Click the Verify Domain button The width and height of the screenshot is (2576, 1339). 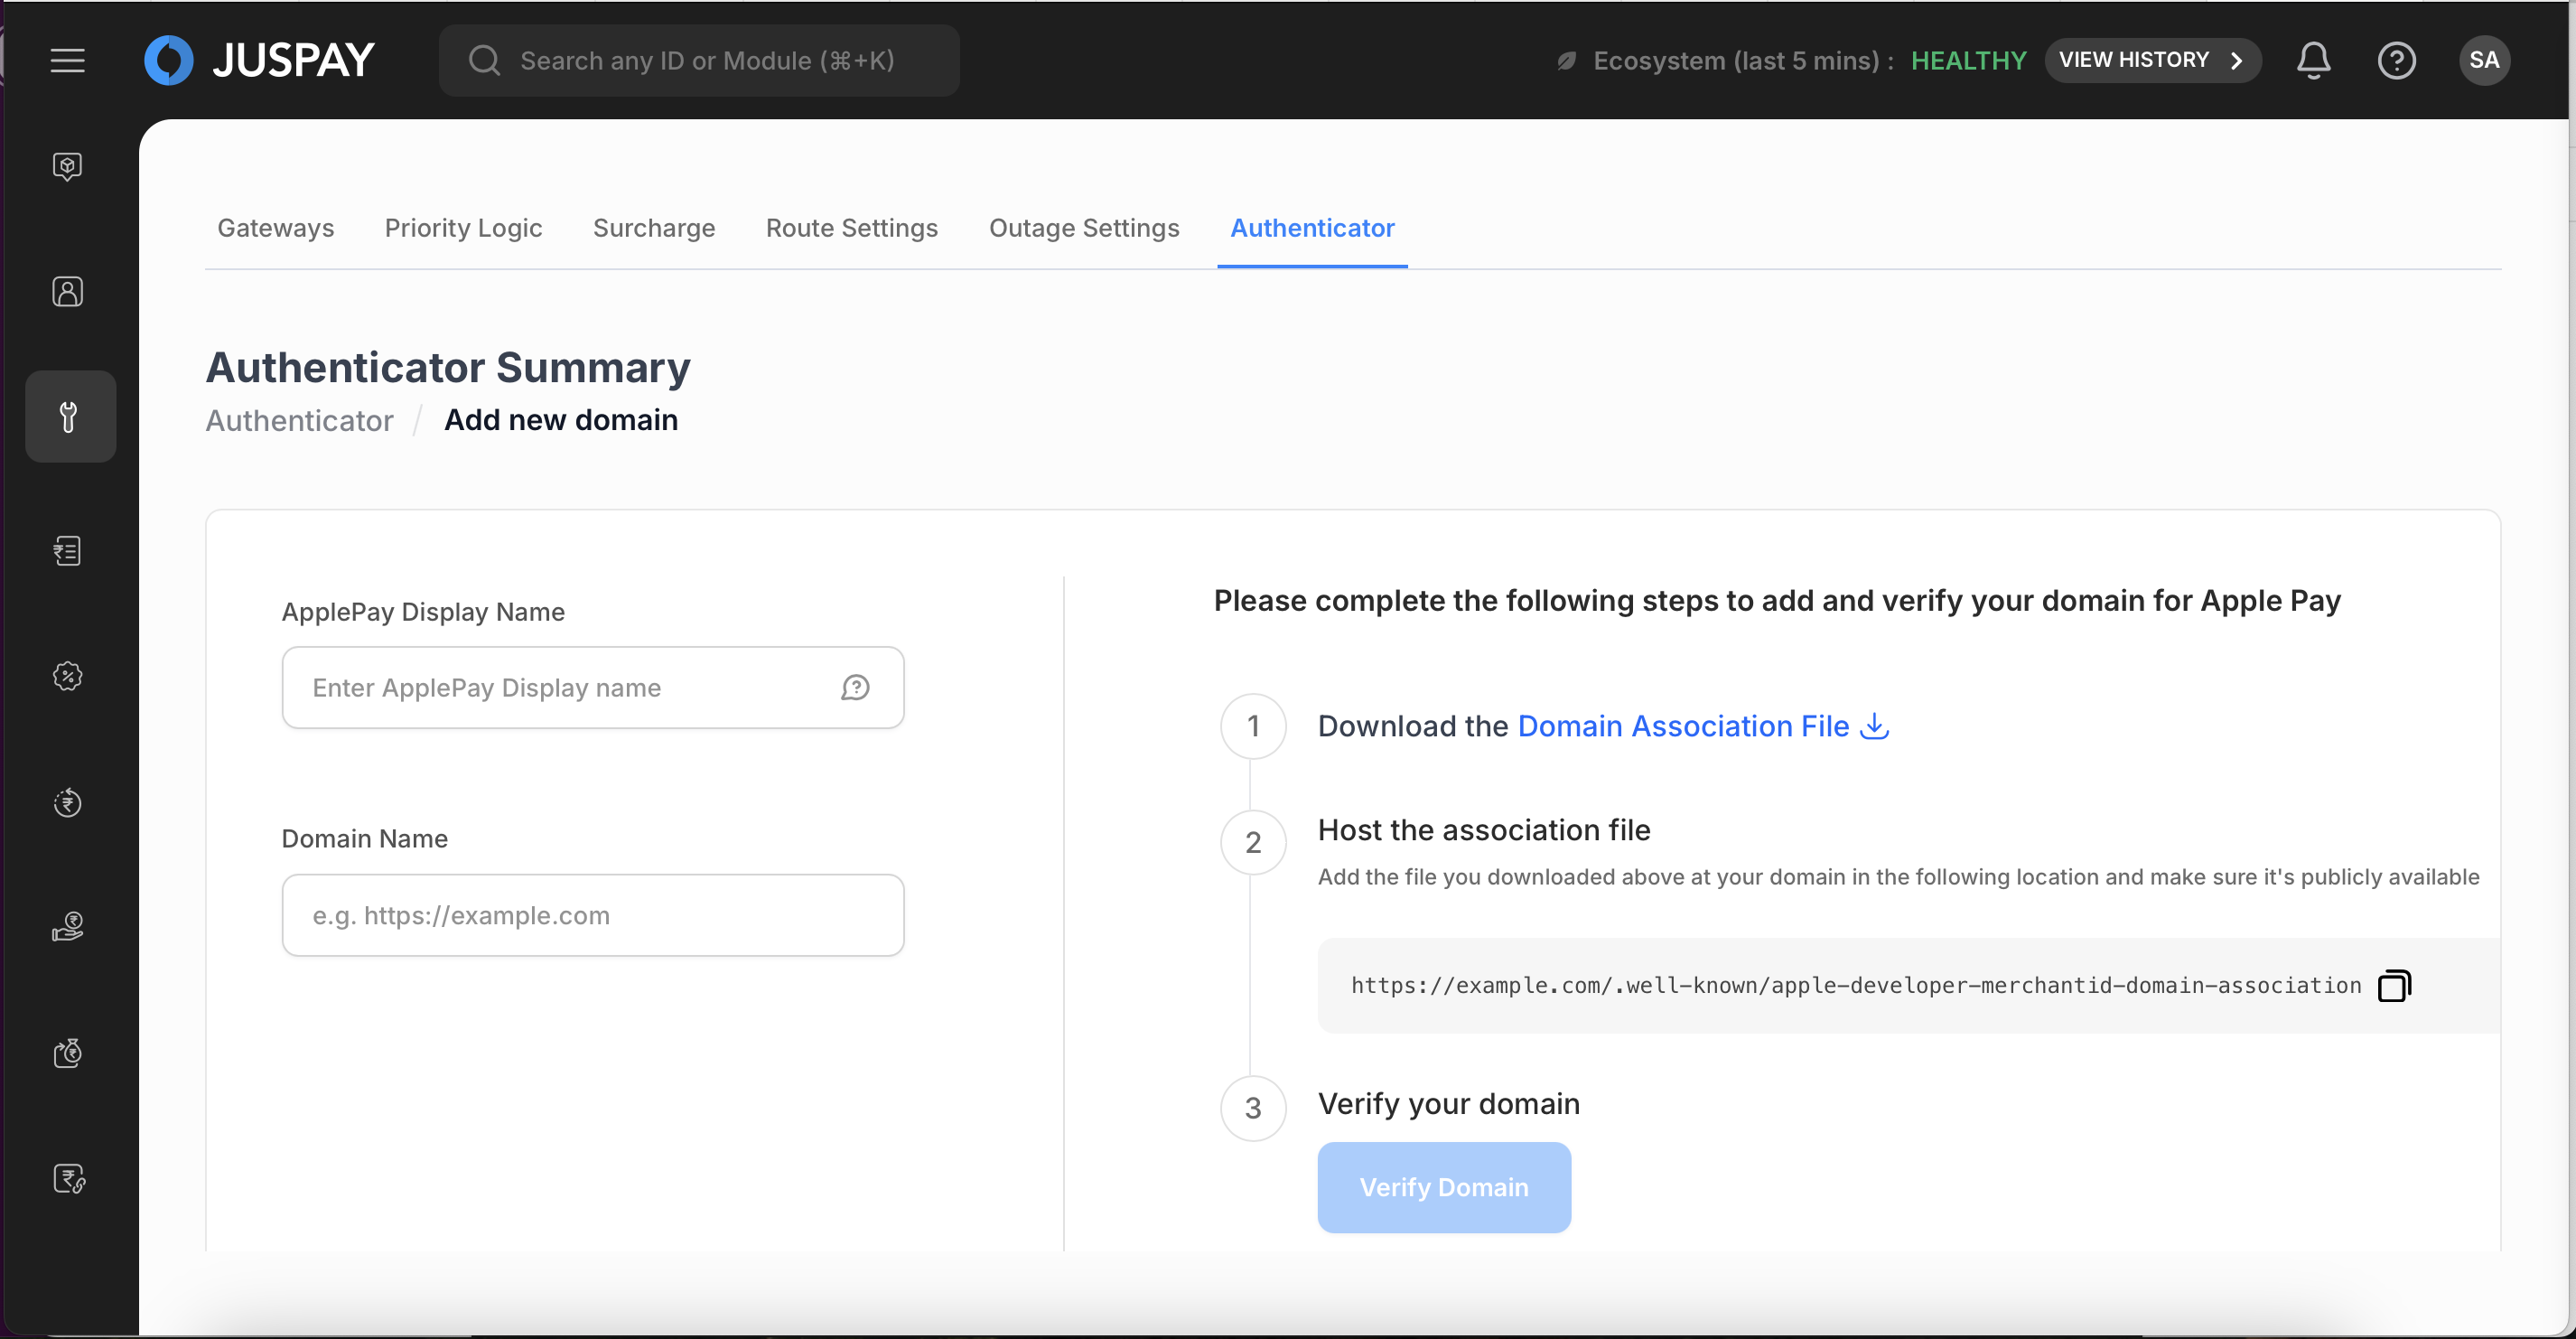pyautogui.click(x=1443, y=1187)
